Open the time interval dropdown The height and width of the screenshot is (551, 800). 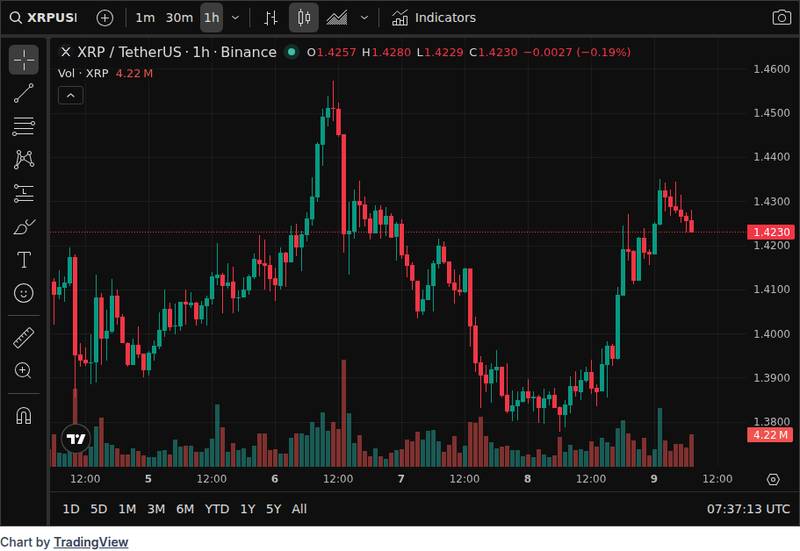[x=235, y=18]
